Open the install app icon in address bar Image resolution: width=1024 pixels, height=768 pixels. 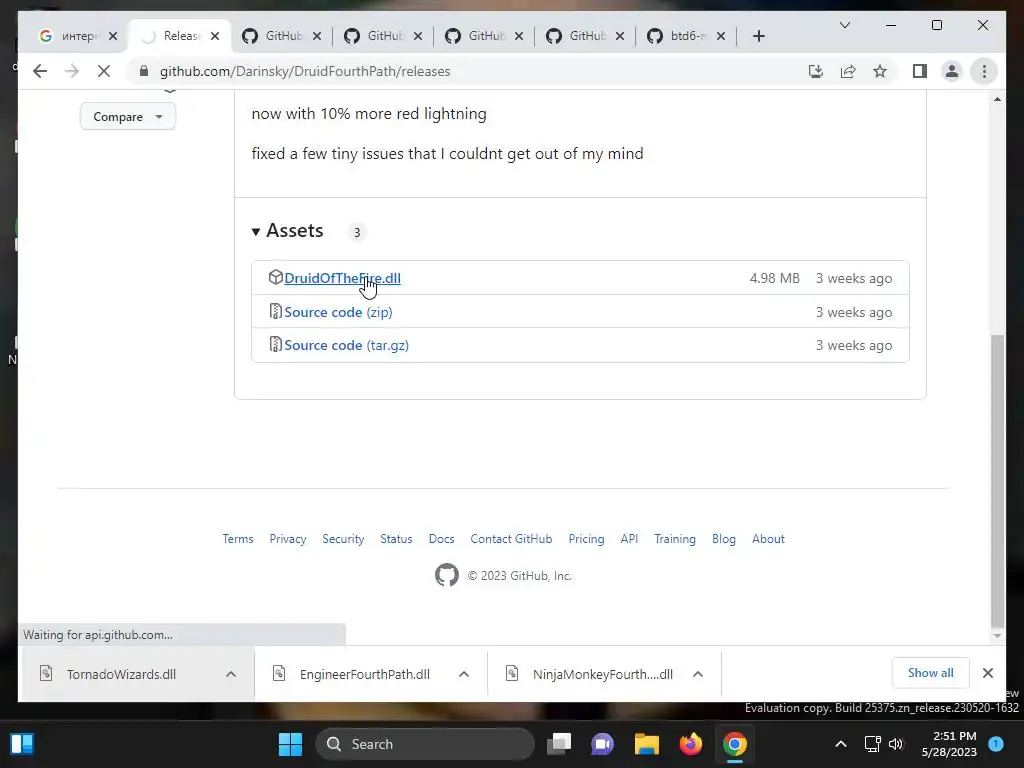click(x=816, y=71)
